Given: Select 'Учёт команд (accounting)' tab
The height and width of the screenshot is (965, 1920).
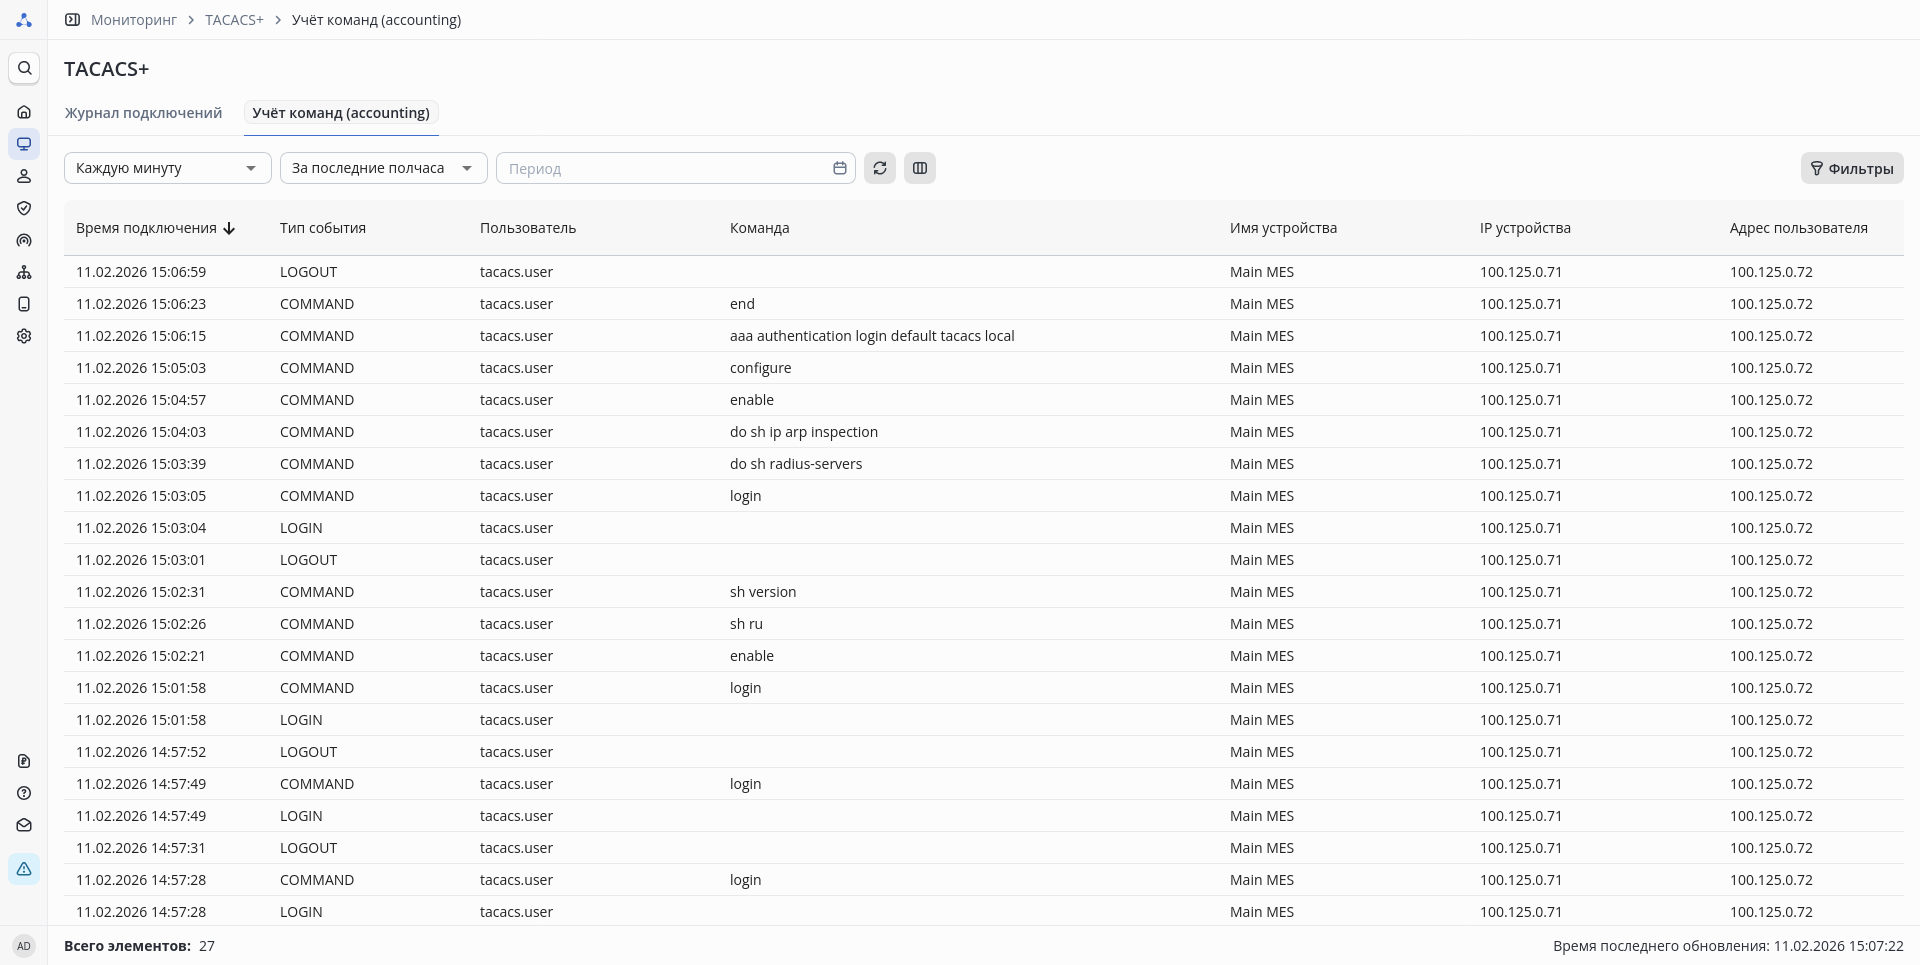Looking at the screenshot, I should 341,113.
